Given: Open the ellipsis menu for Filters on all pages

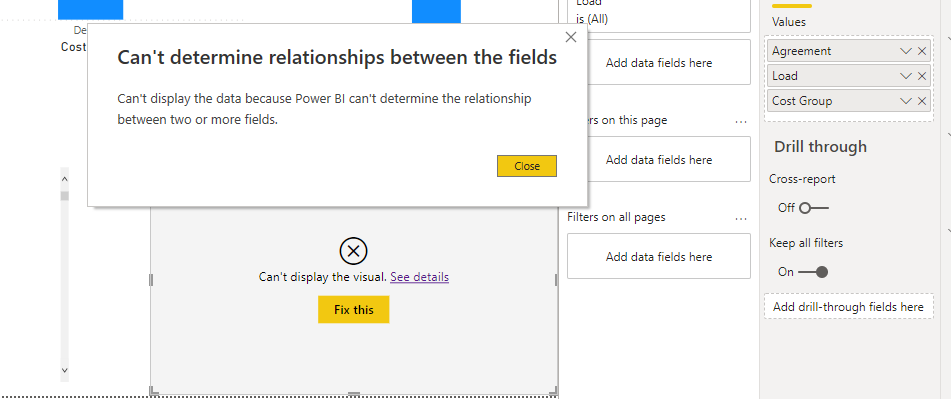Looking at the screenshot, I should (741, 218).
